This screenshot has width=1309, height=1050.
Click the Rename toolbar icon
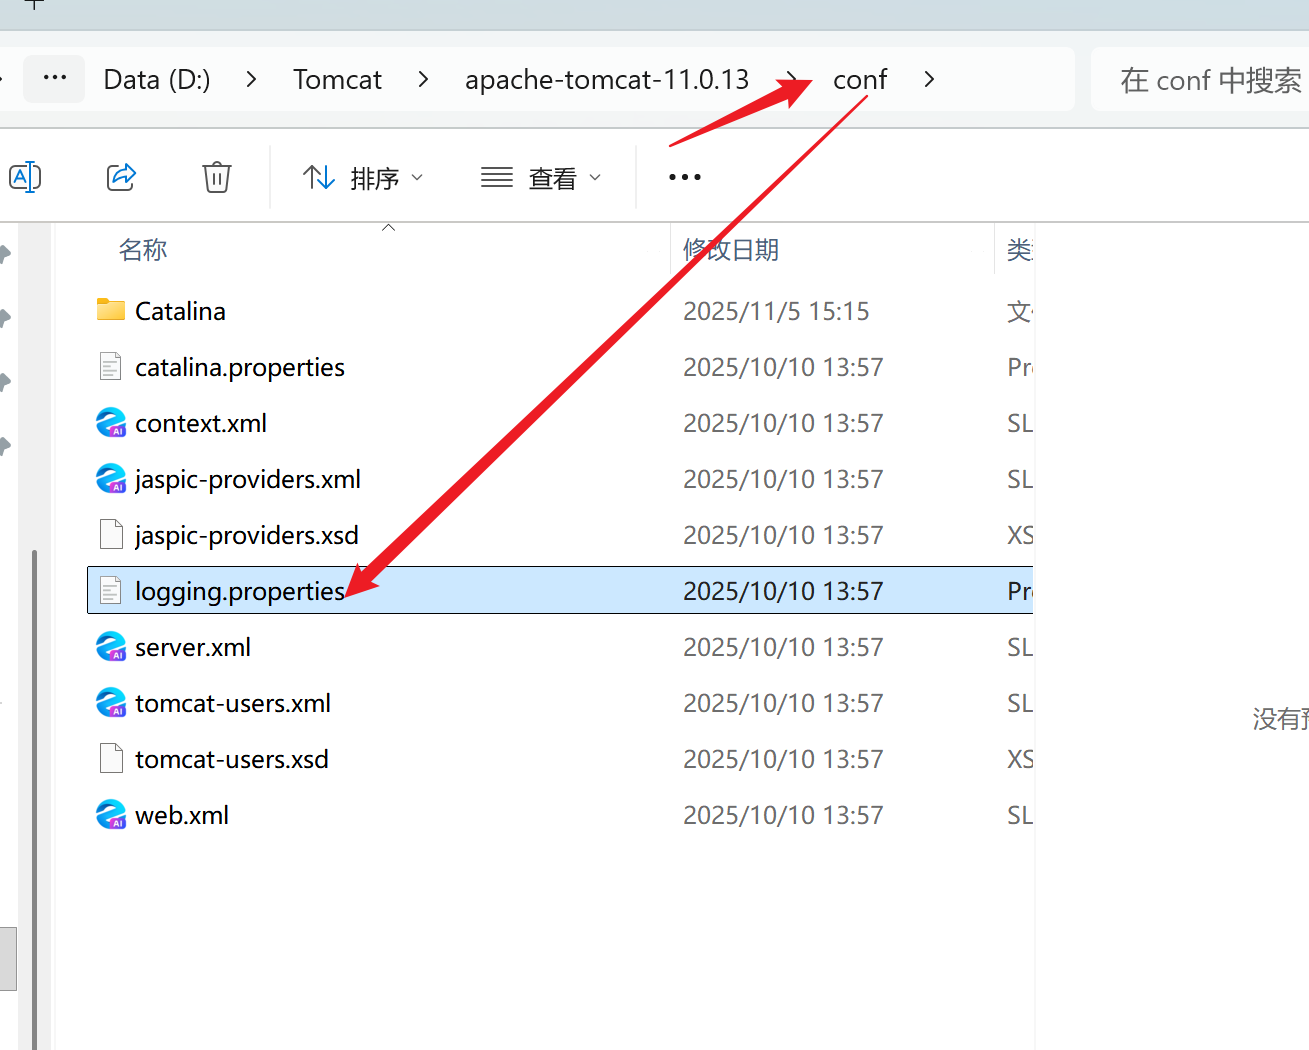25,177
